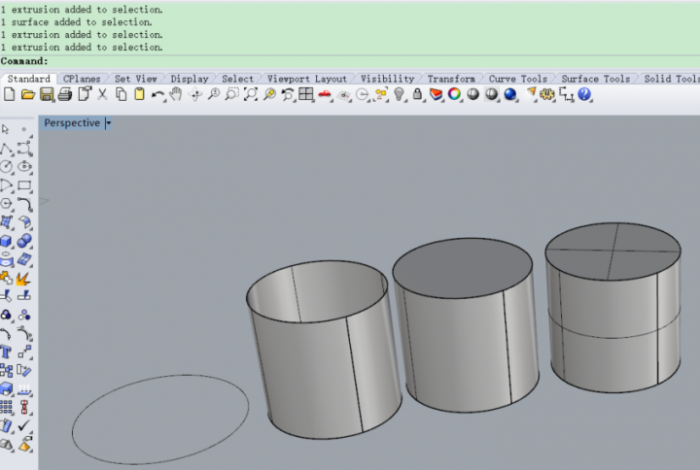Select the Pan hand tool
700x470 pixels.
tap(176, 94)
